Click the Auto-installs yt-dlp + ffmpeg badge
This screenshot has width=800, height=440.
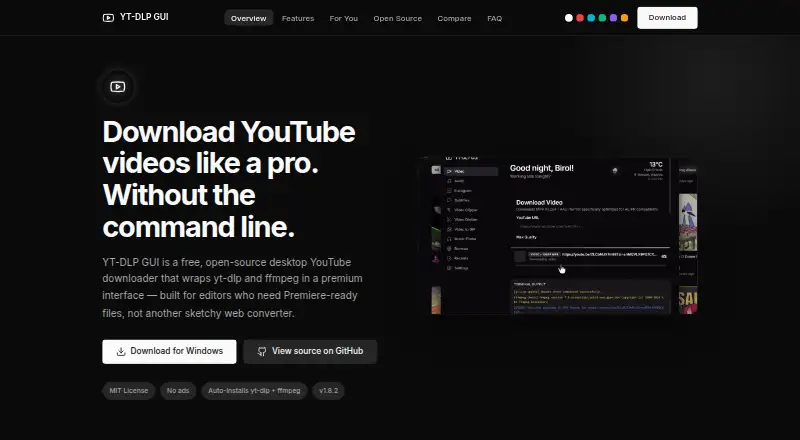[x=254, y=391]
